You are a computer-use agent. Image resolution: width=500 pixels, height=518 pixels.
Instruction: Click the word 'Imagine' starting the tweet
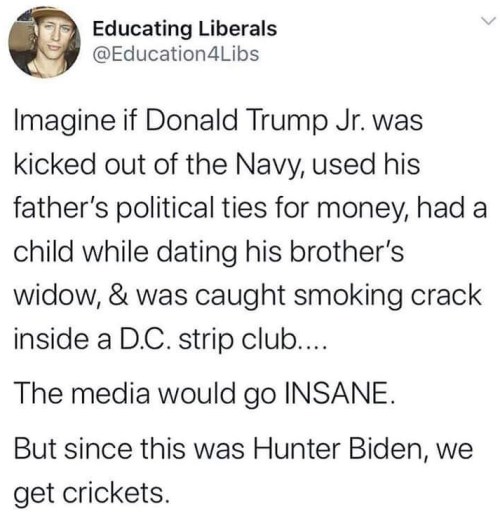[64, 121]
